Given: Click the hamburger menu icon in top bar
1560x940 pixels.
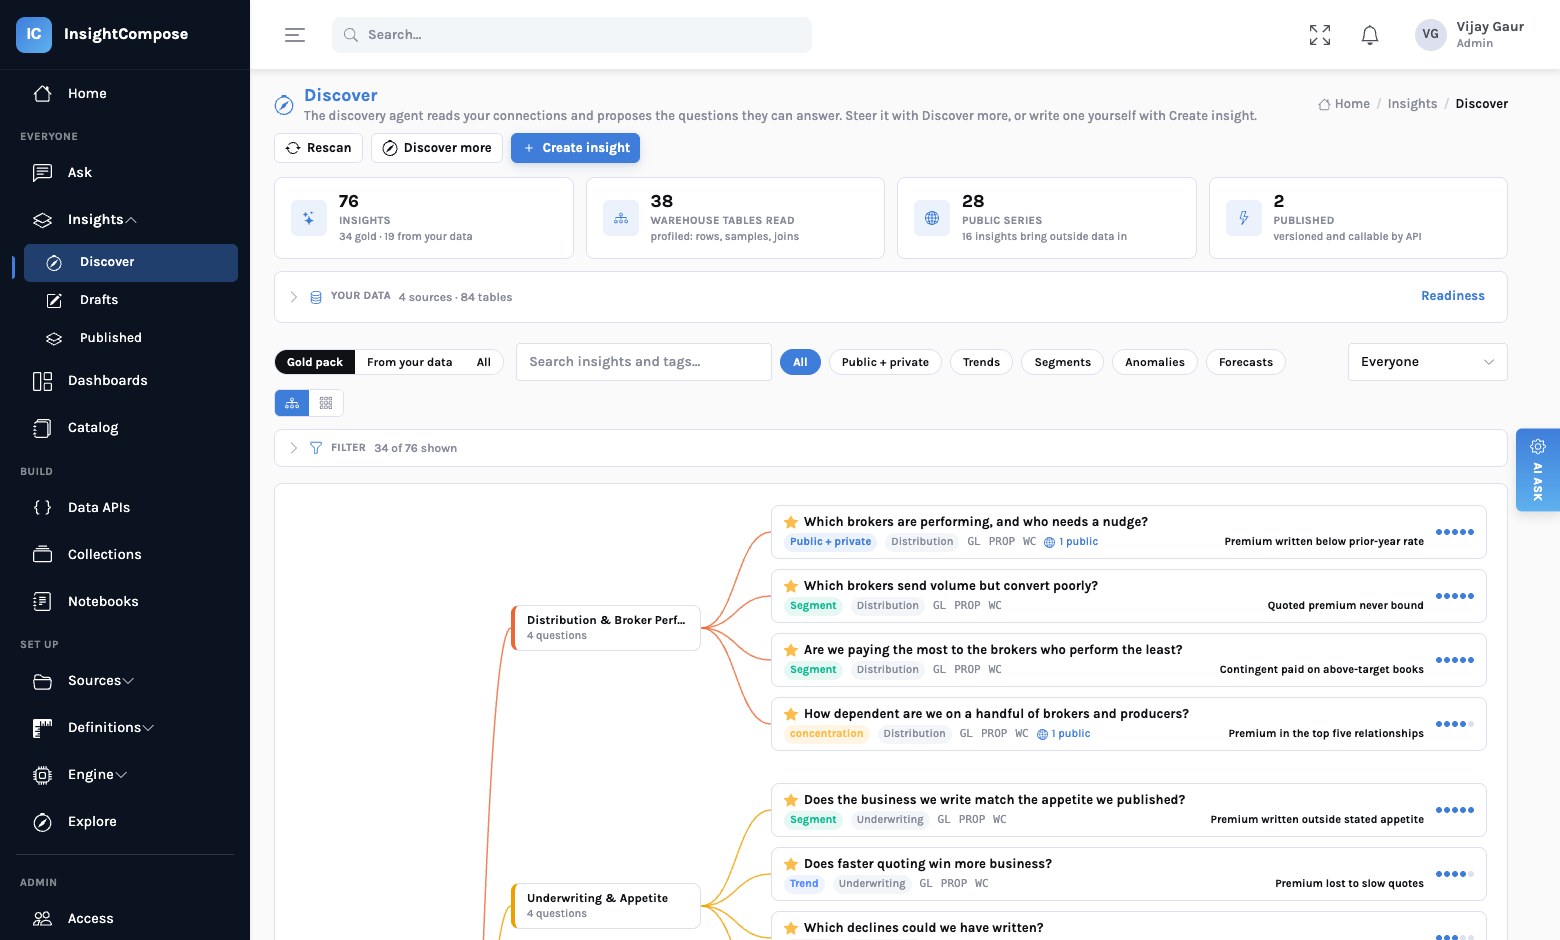Looking at the screenshot, I should [295, 35].
